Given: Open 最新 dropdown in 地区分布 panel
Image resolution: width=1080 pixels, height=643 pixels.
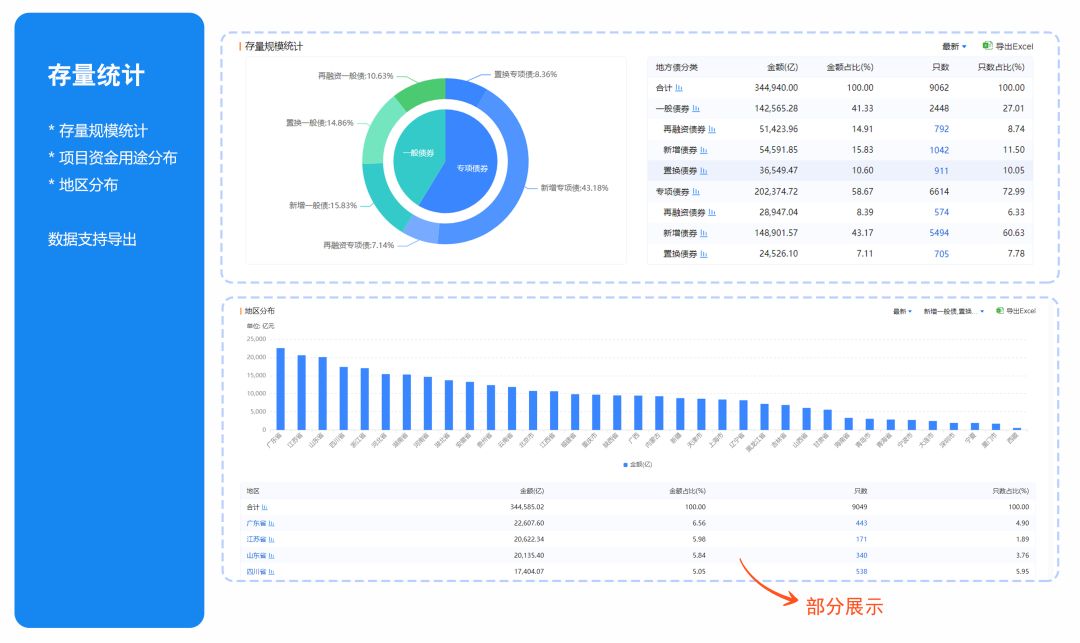Looking at the screenshot, I should (x=901, y=312).
